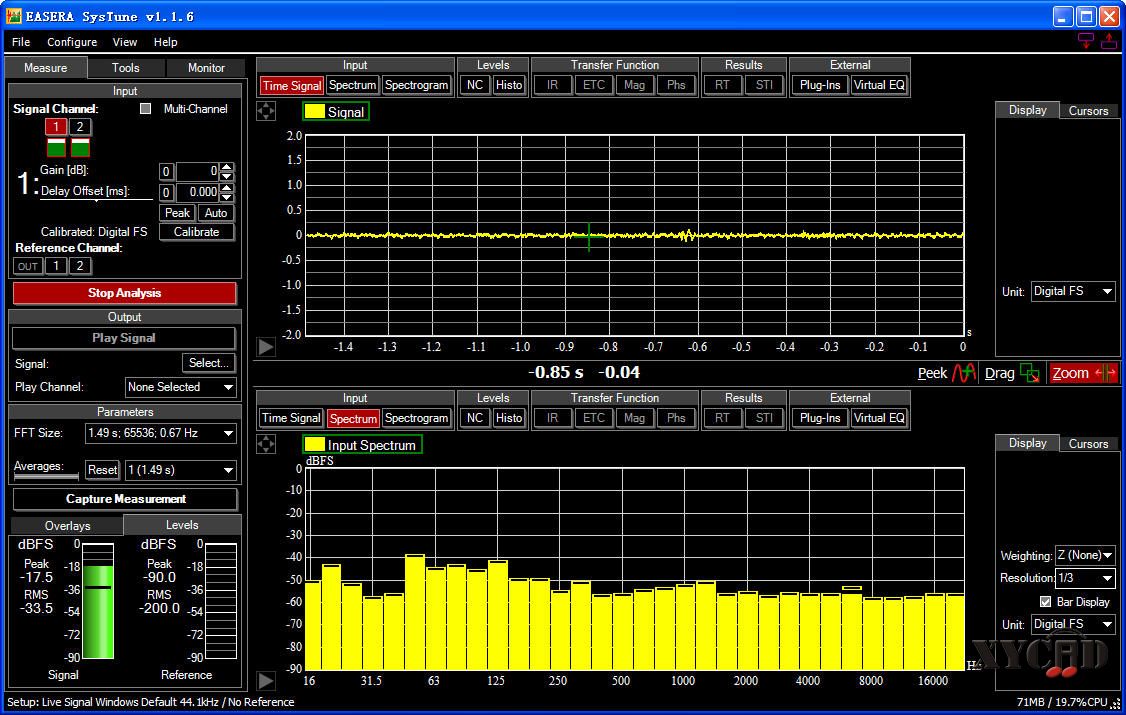The height and width of the screenshot is (715, 1126).
Task: Activate the red Zoom mode button
Action: 1084,373
